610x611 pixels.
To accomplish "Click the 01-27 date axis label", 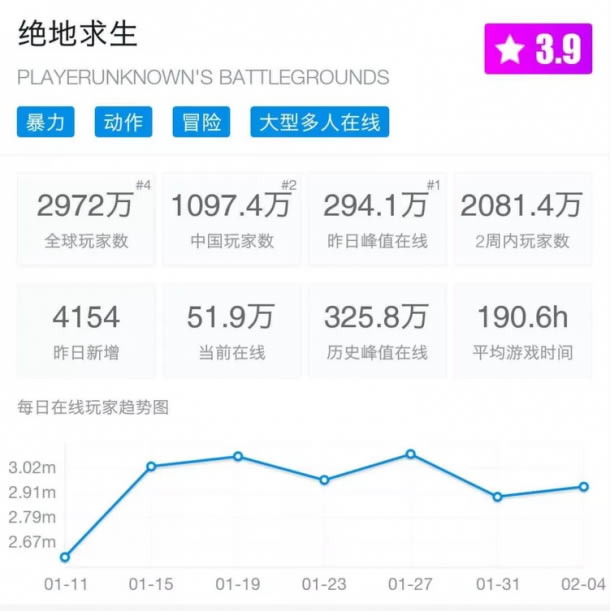I will click(x=410, y=585).
